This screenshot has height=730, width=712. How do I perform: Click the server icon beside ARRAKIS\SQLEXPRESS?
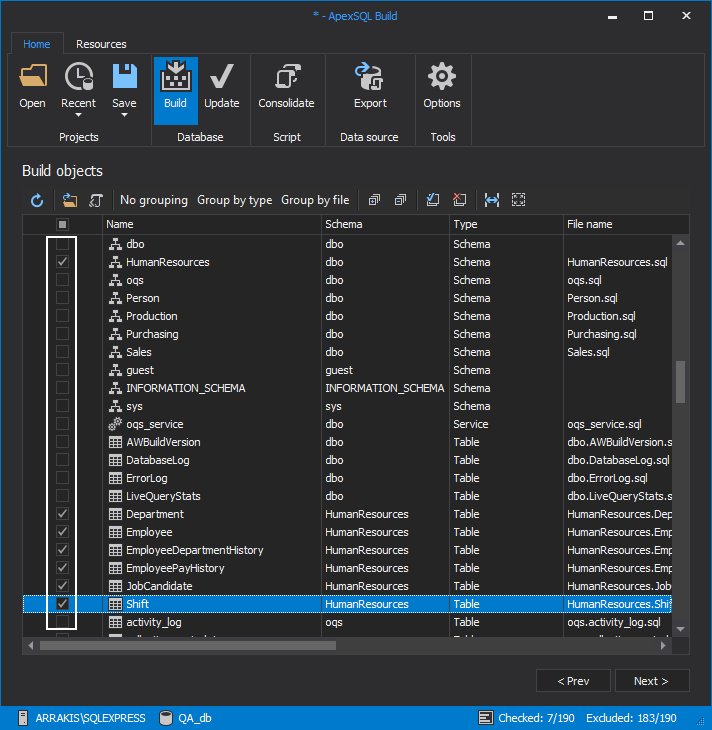pyautogui.click(x=23, y=718)
